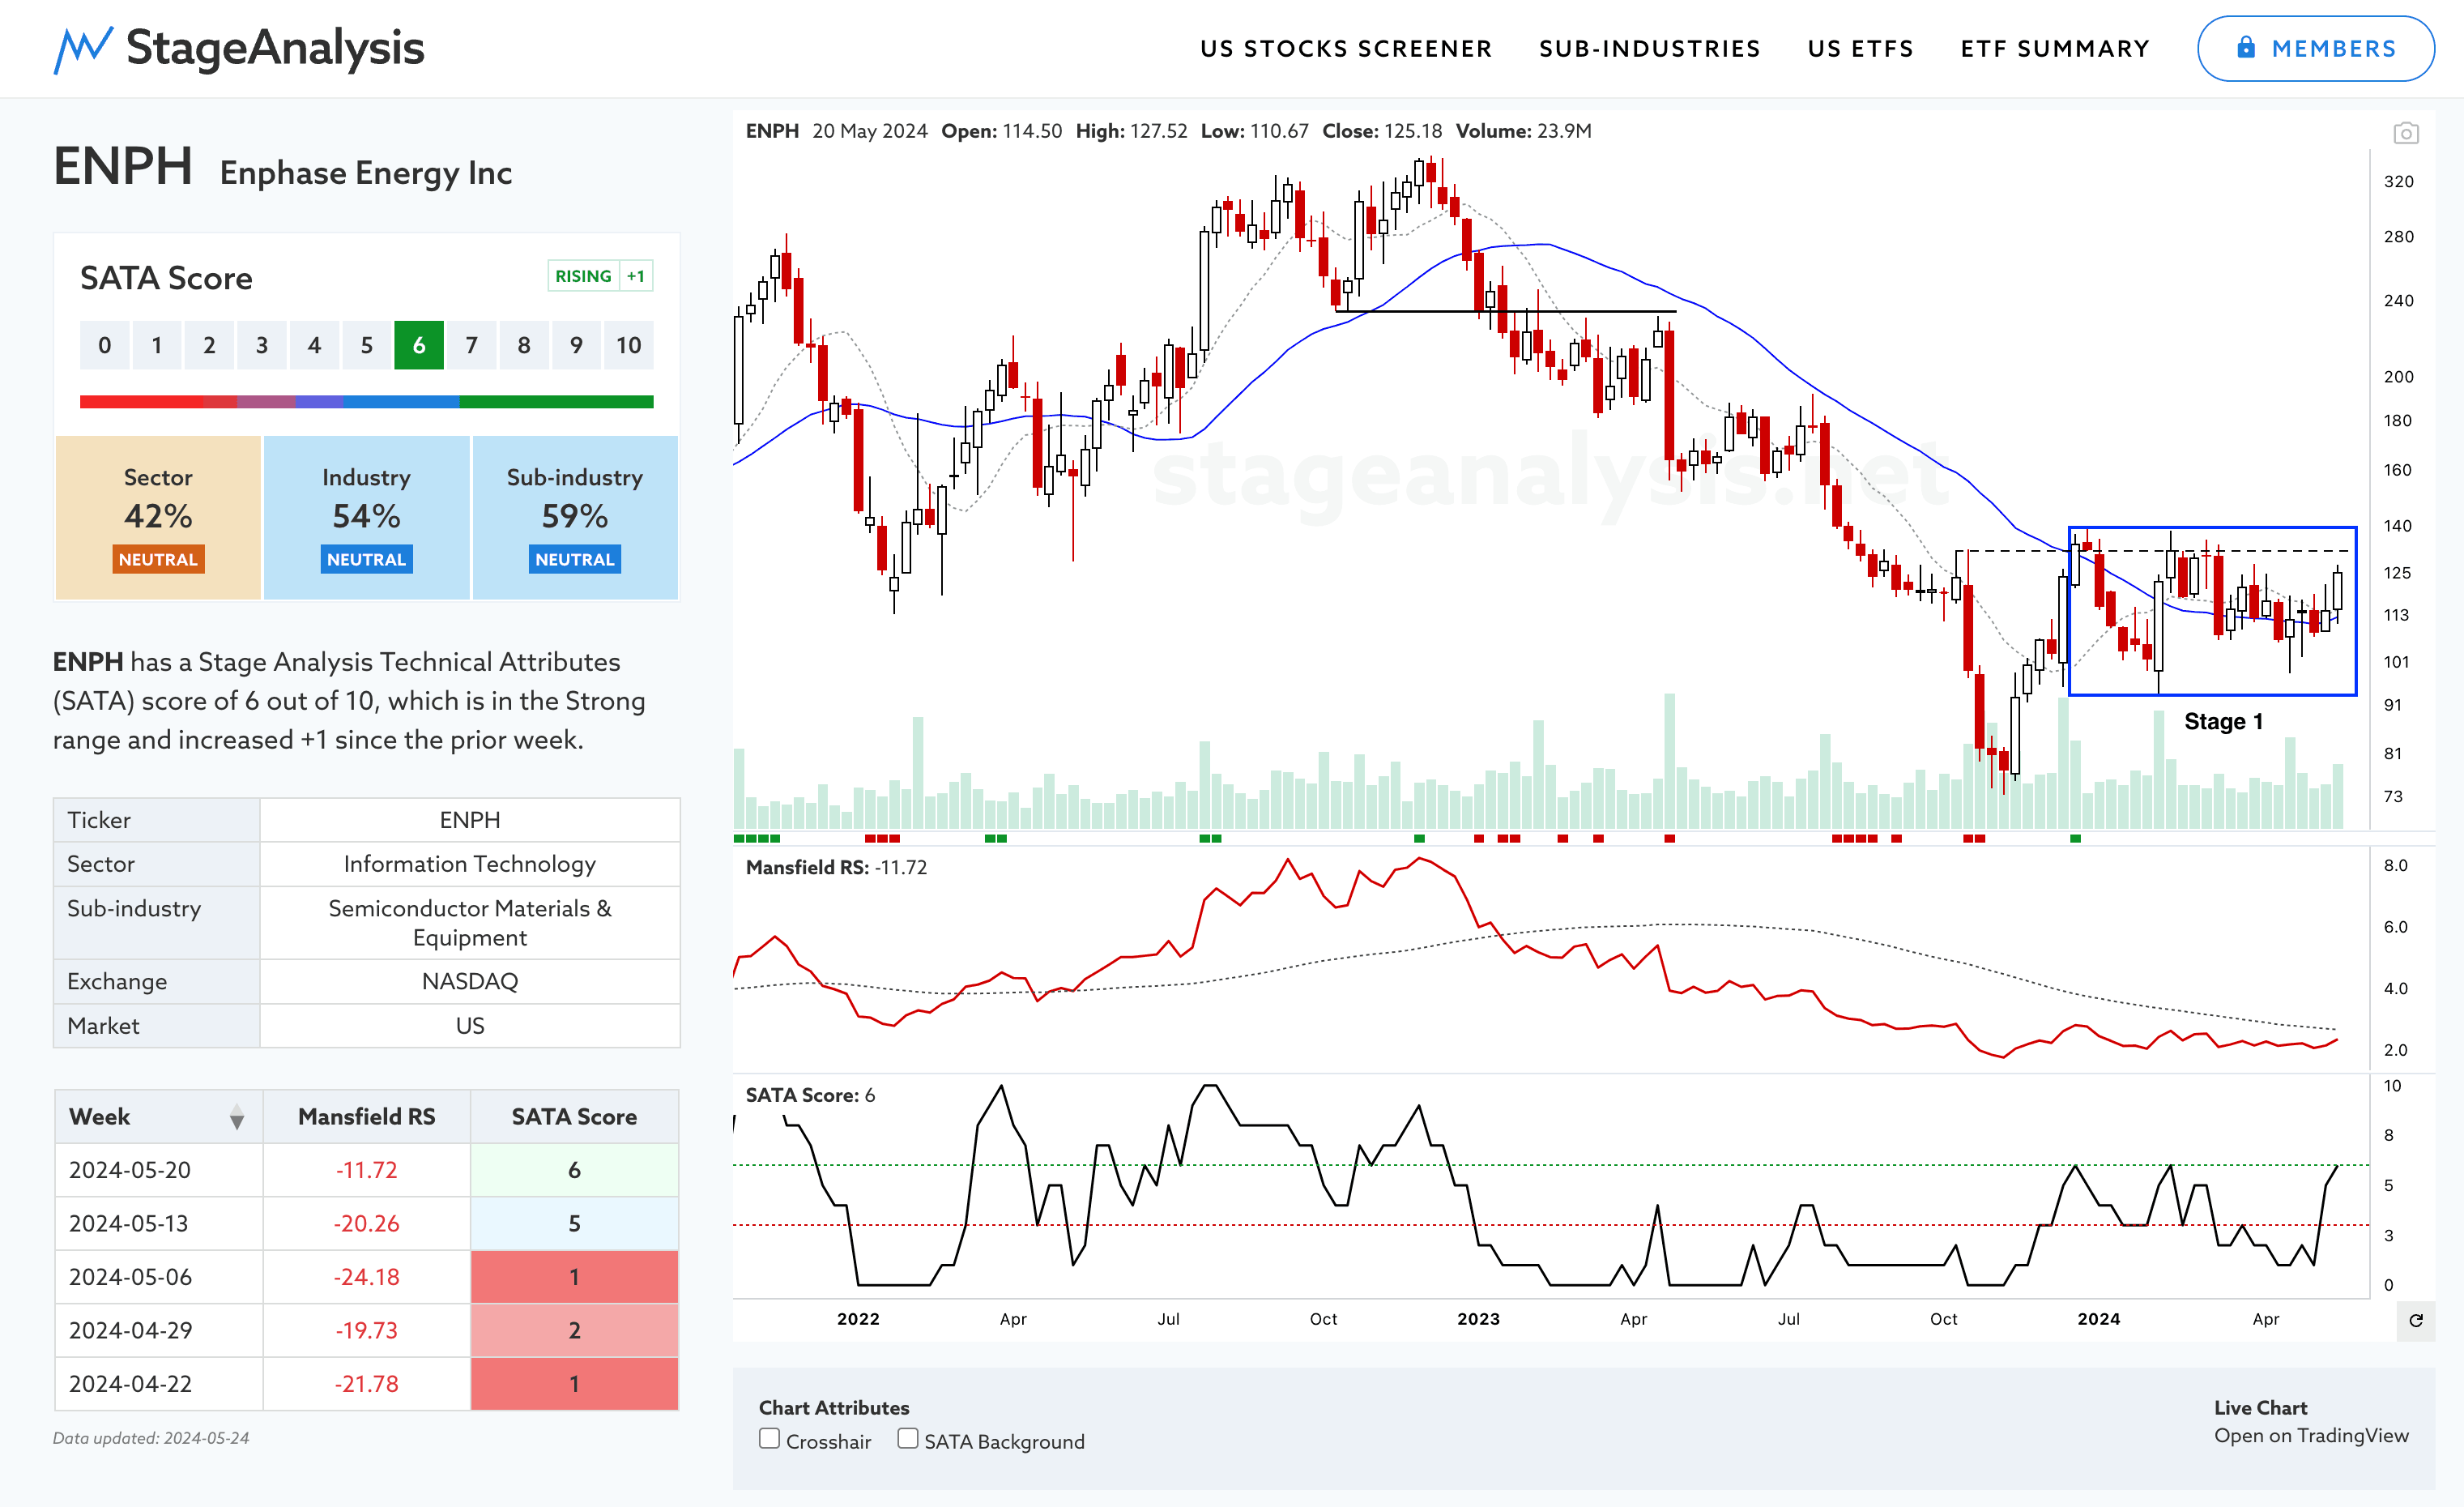Click the StageAnalysis site title
Screen dimensions: 2464x1507
275,48
